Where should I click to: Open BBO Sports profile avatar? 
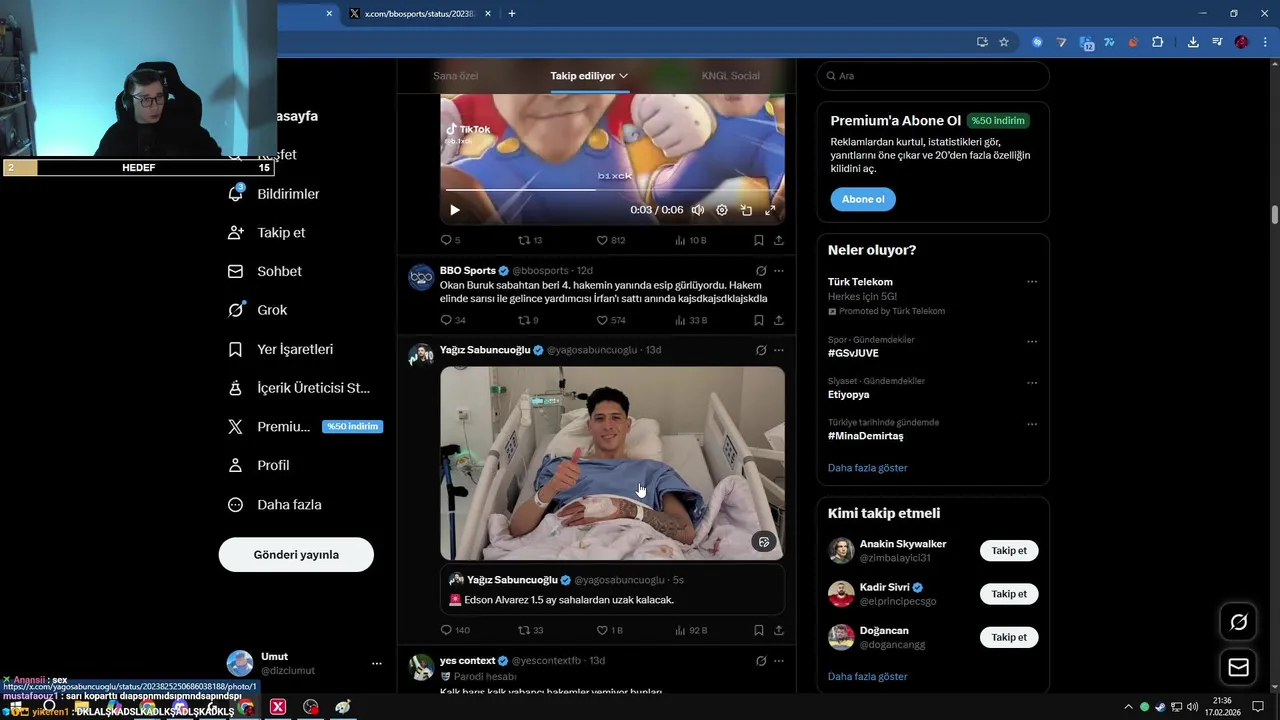pyautogui.click(x=421, y=277)
